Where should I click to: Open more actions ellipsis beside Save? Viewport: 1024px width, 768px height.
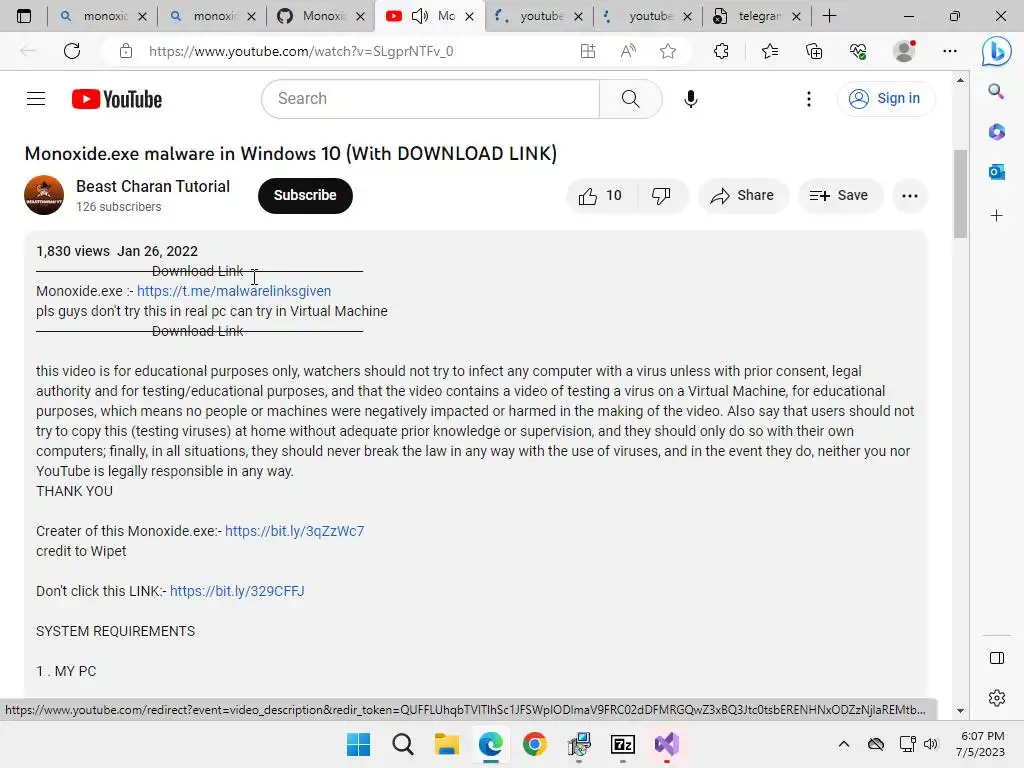(x=910, y=196)
